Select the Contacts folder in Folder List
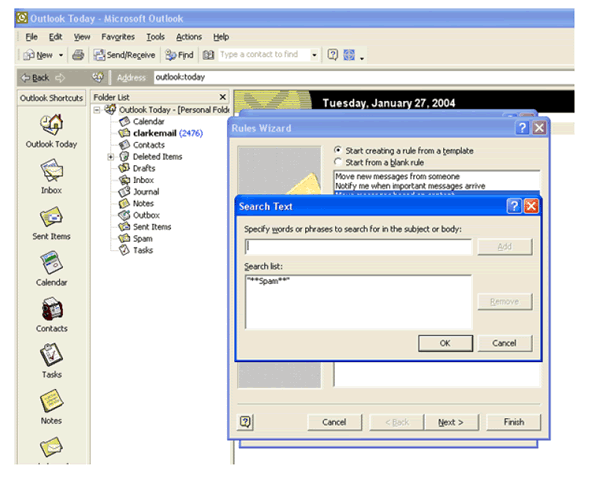 (149, 145)
